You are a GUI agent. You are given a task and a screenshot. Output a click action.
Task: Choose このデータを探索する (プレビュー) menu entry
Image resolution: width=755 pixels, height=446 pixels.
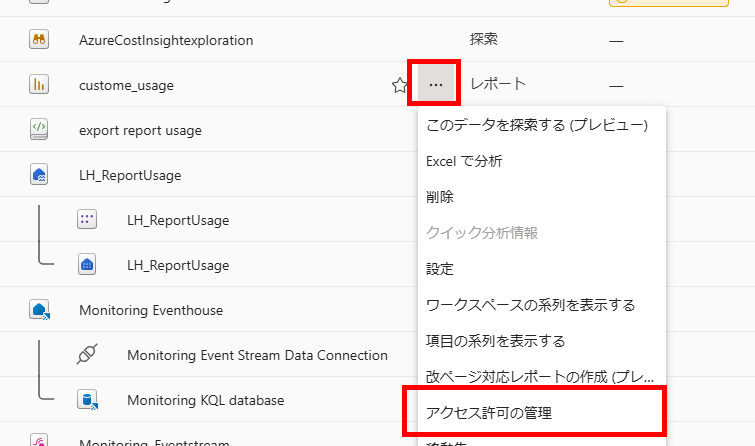537,125
